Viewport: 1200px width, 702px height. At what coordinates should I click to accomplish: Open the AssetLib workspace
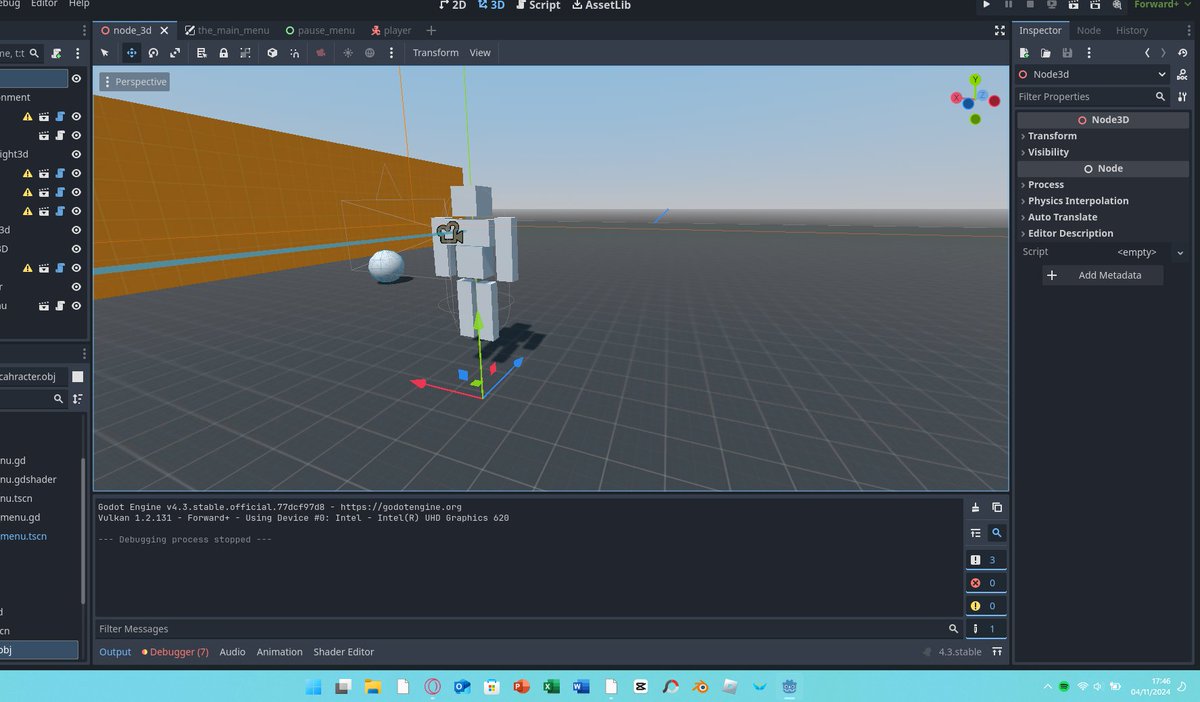[x=600, y=5]
